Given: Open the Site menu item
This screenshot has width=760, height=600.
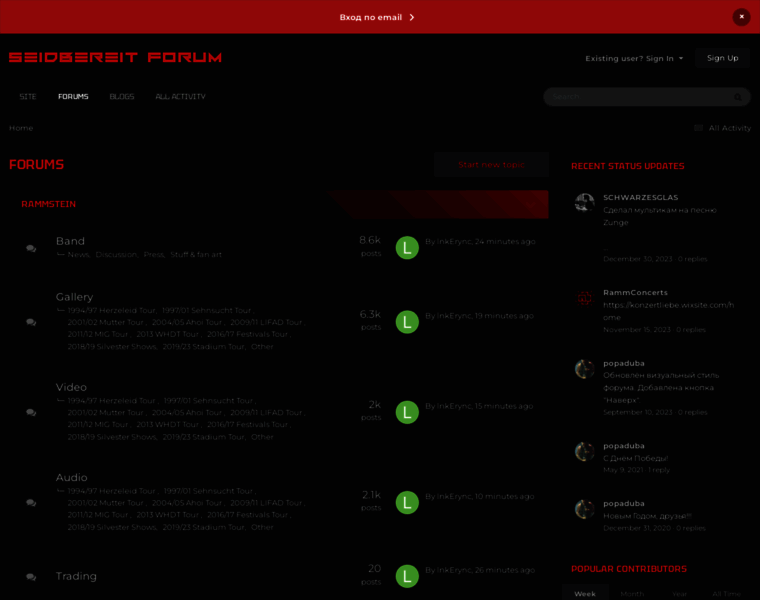Looking at the screenshot, I should click(28, 96).
